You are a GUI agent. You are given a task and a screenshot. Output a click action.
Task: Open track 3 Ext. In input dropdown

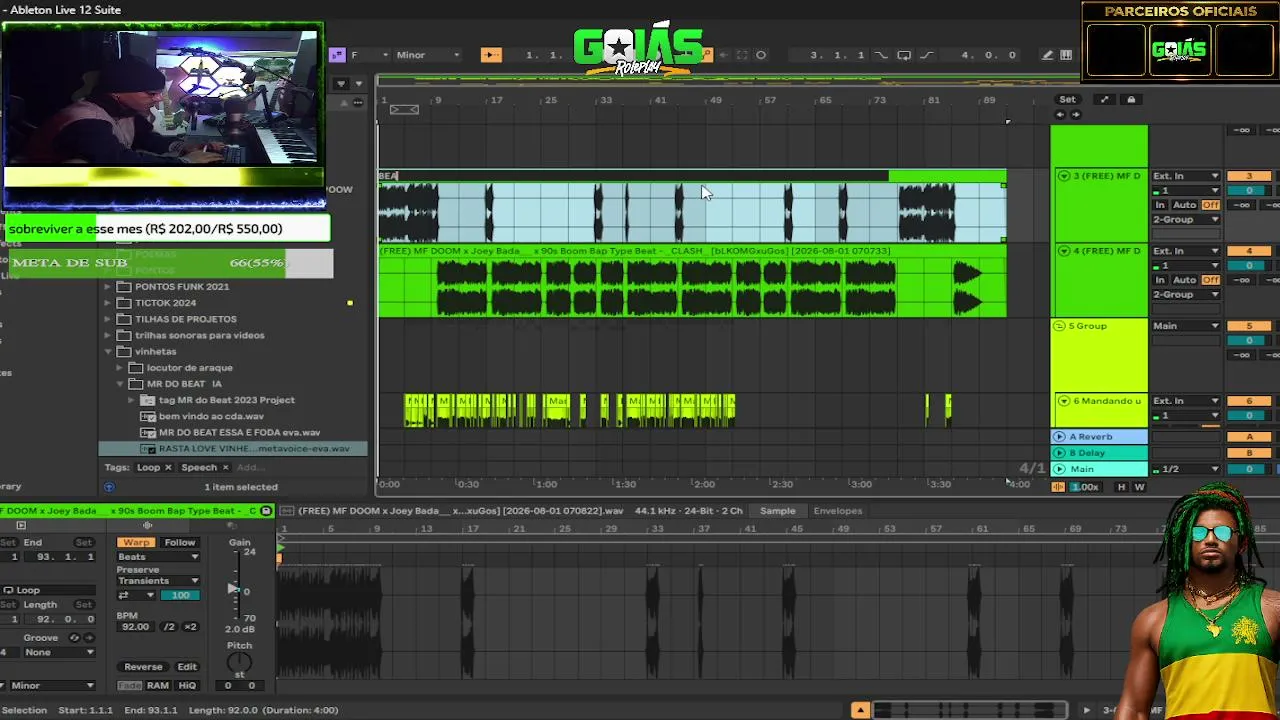coord(1186,176)
